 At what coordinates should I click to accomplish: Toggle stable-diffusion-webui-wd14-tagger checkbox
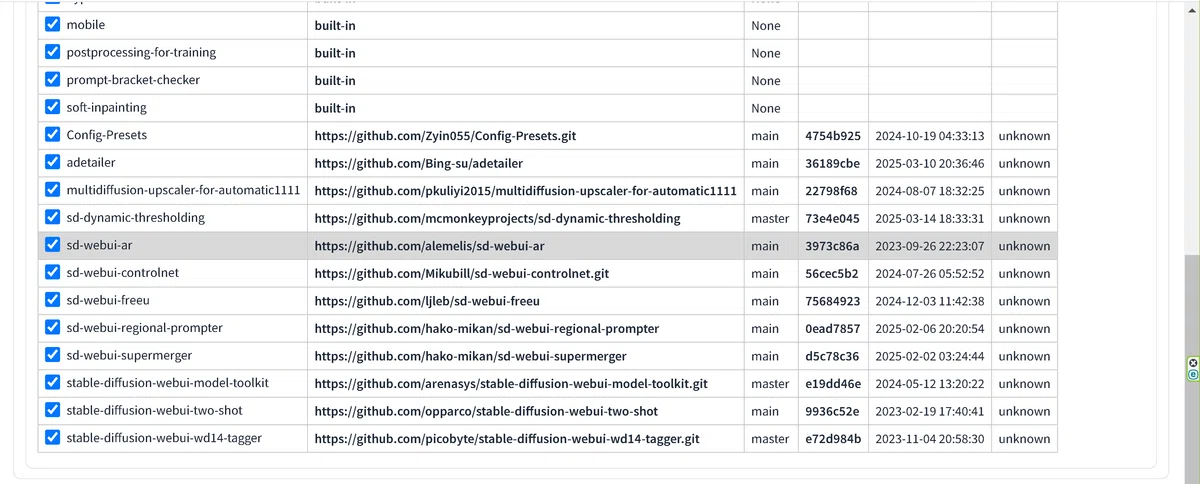52,438
